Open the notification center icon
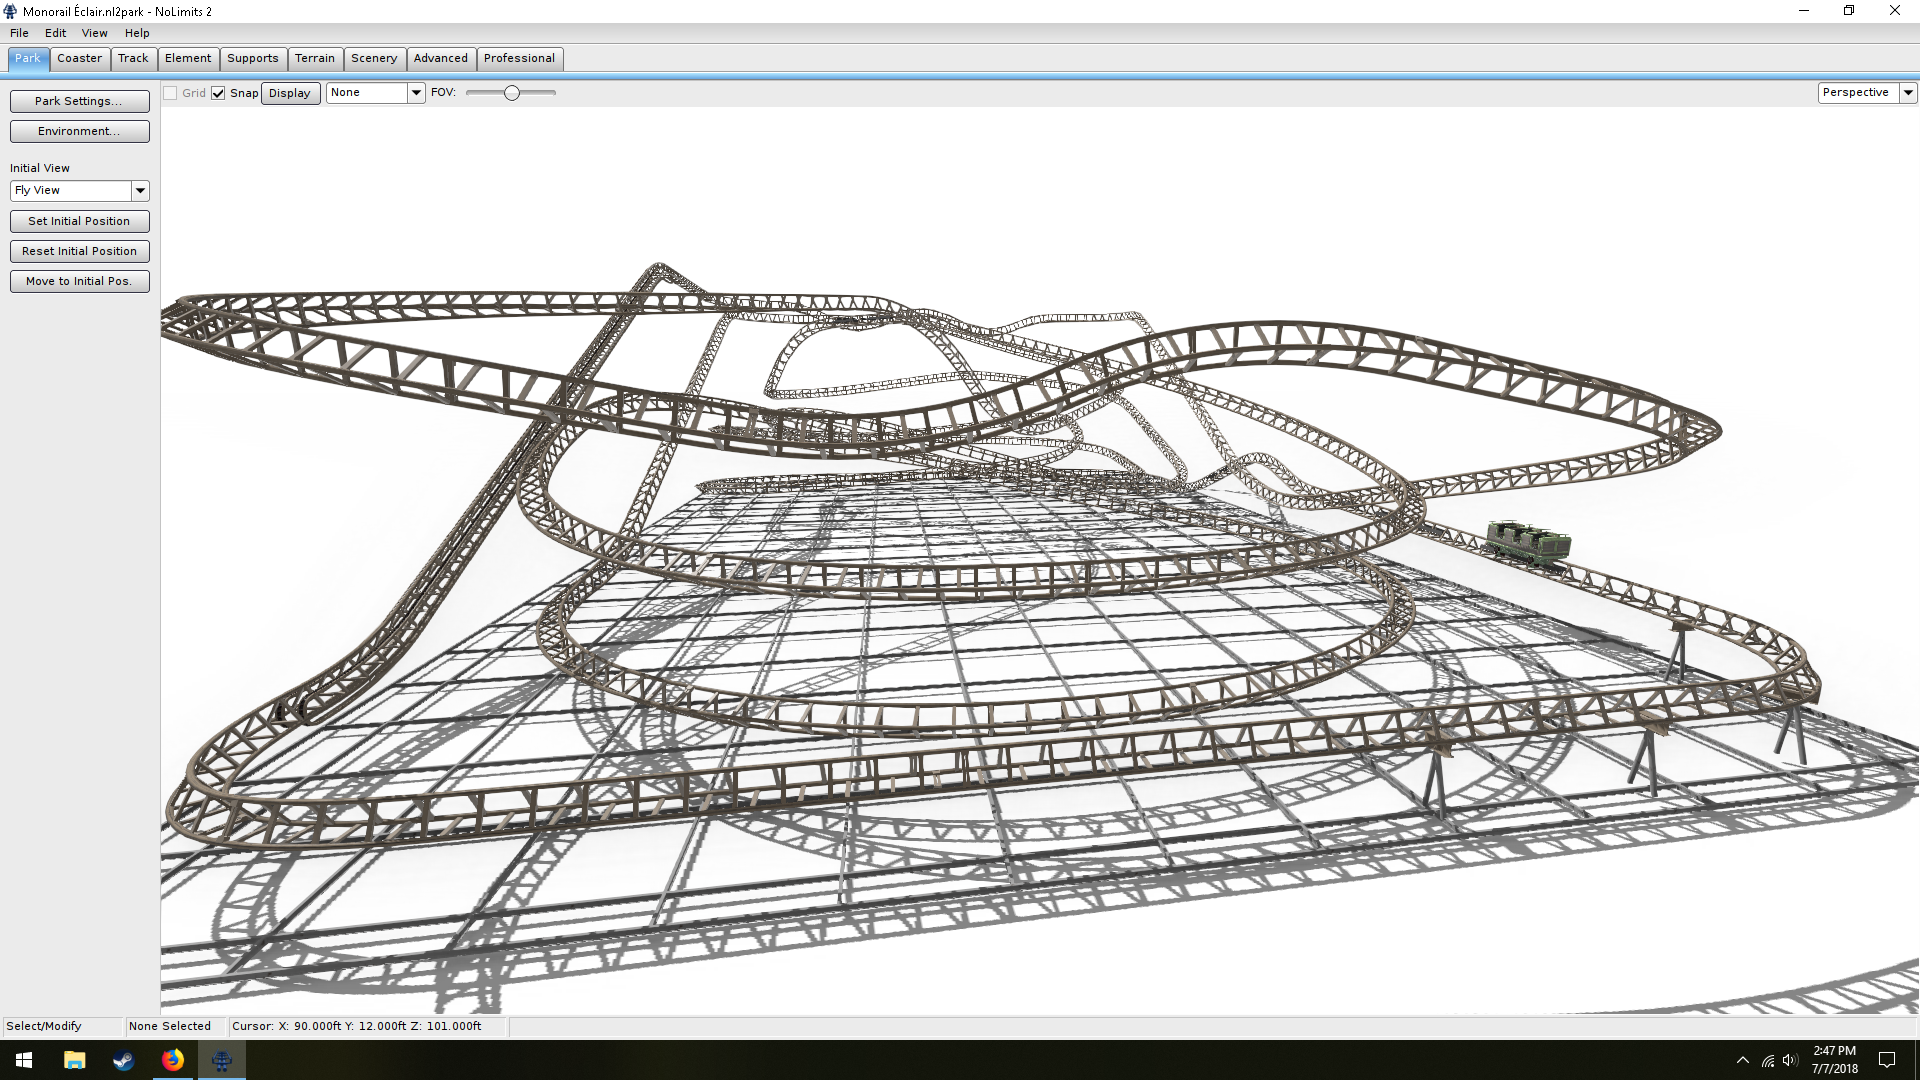 1886,1060
